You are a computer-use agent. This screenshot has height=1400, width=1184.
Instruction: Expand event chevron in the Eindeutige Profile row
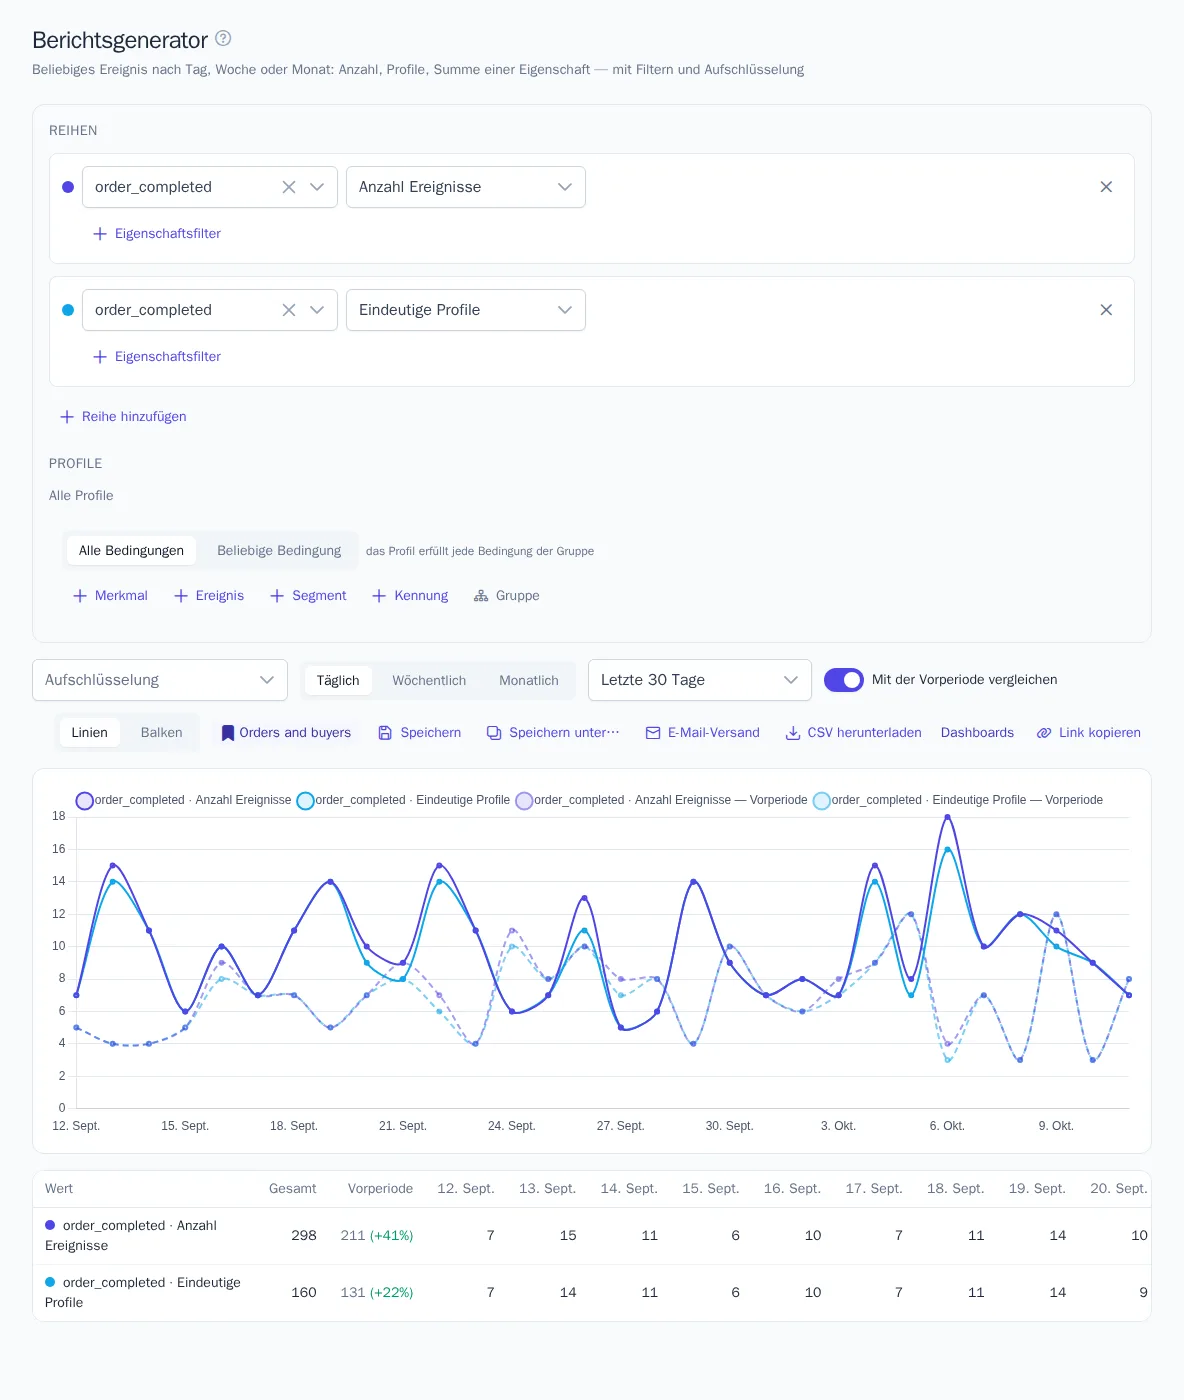click(317, 310)
